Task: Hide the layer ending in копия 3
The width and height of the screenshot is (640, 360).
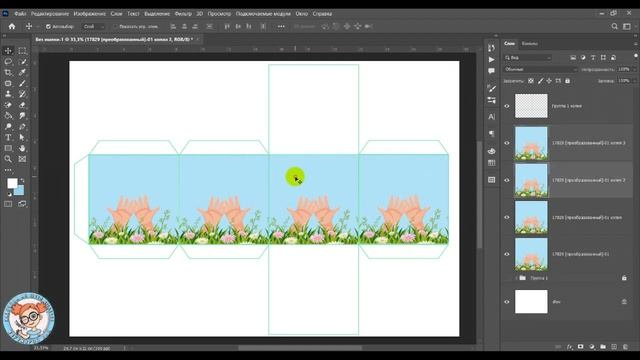Action: click(507, 143)
